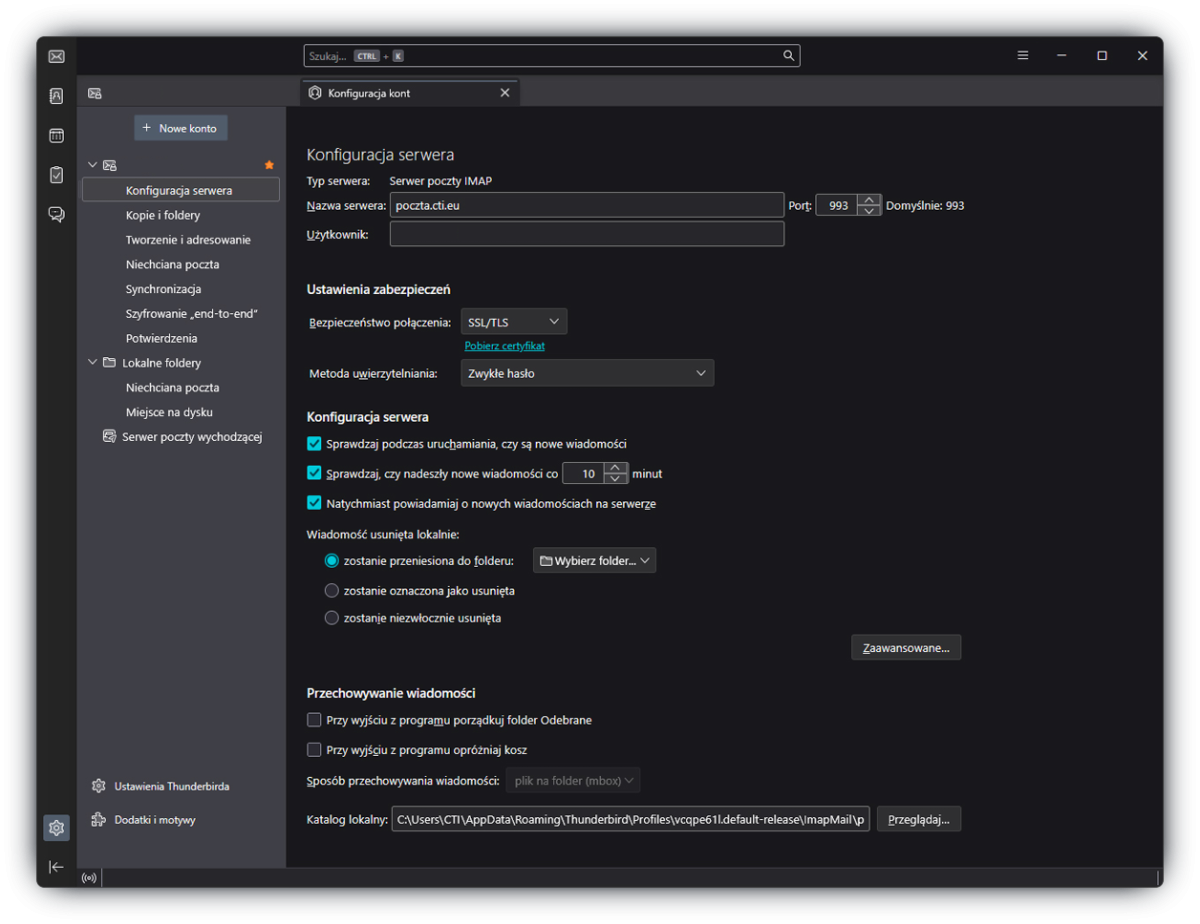The width and height of the screenshot is (1200, 924).
Task: Select 'Kopie i foldery' in account tree
Action: click(163, 215)
